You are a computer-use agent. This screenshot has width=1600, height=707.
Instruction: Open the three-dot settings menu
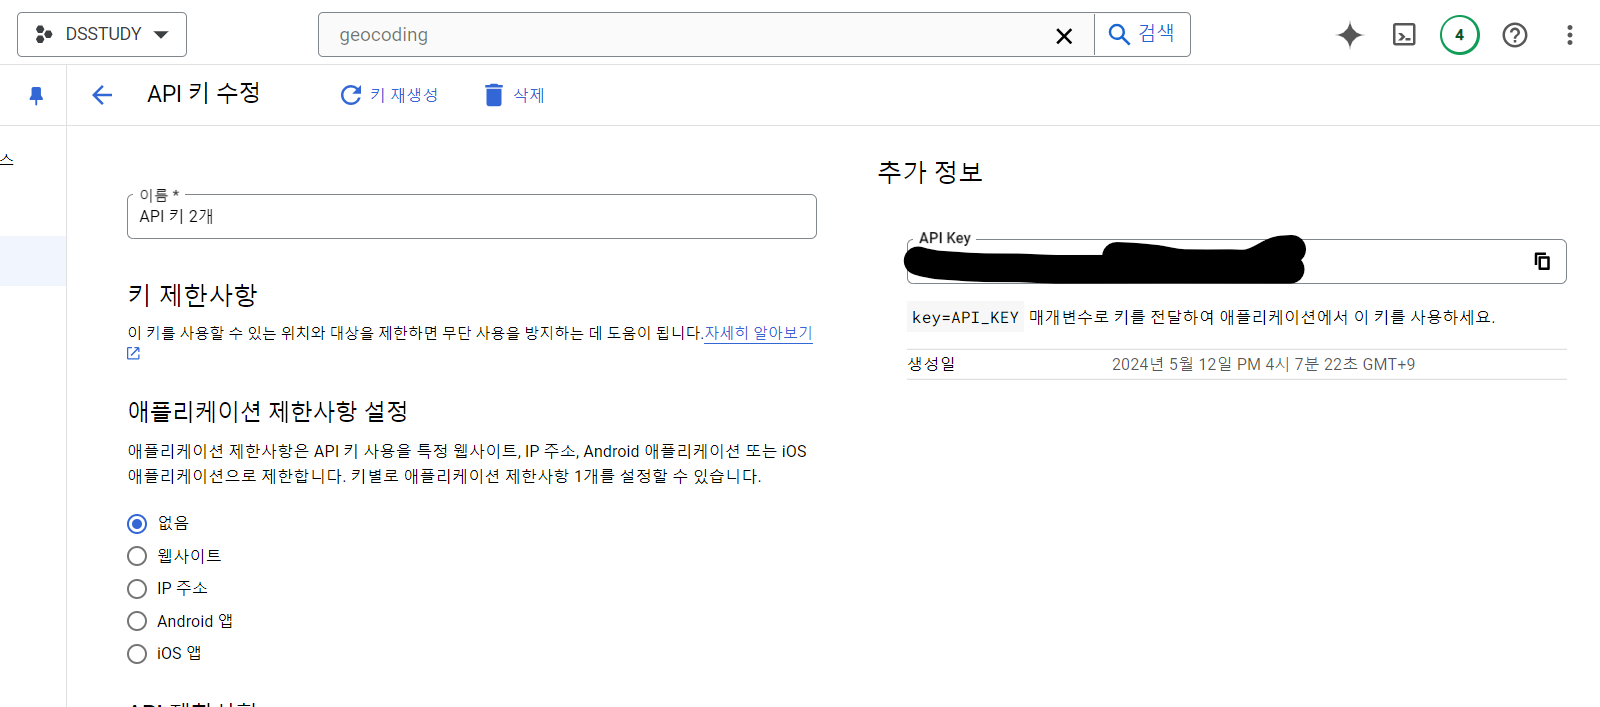pos(1569,35)
